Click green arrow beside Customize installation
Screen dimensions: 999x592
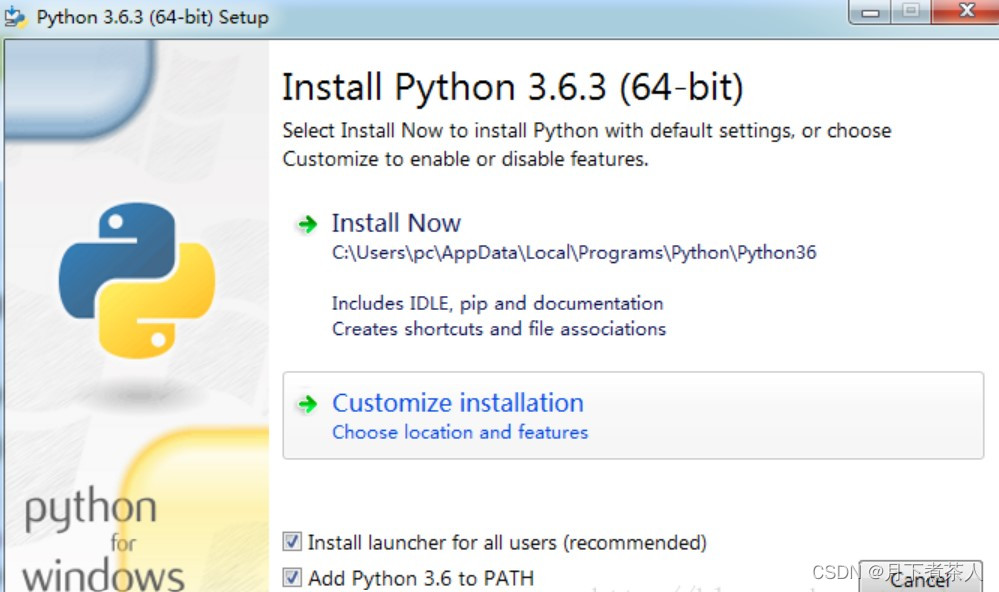pyautogui.click(x=308, y=404)
